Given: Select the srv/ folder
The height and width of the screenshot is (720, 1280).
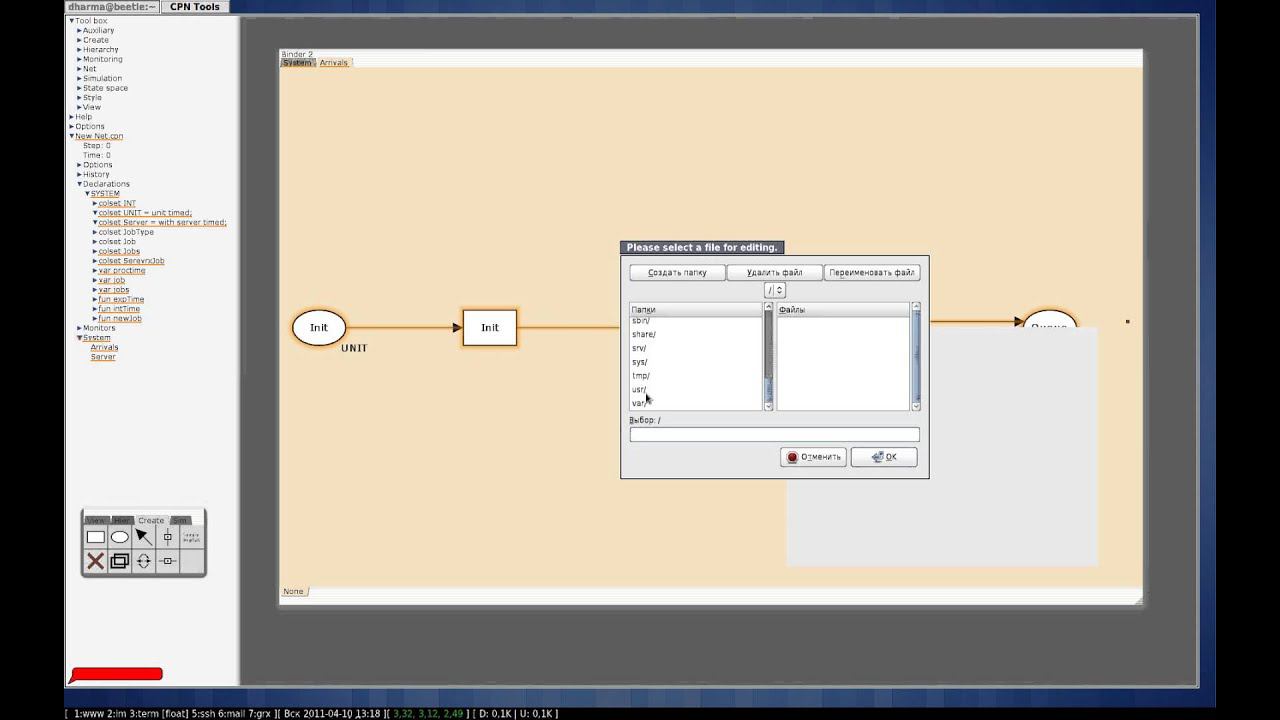Looking at the screenshot, I should (x=640, y=348).
